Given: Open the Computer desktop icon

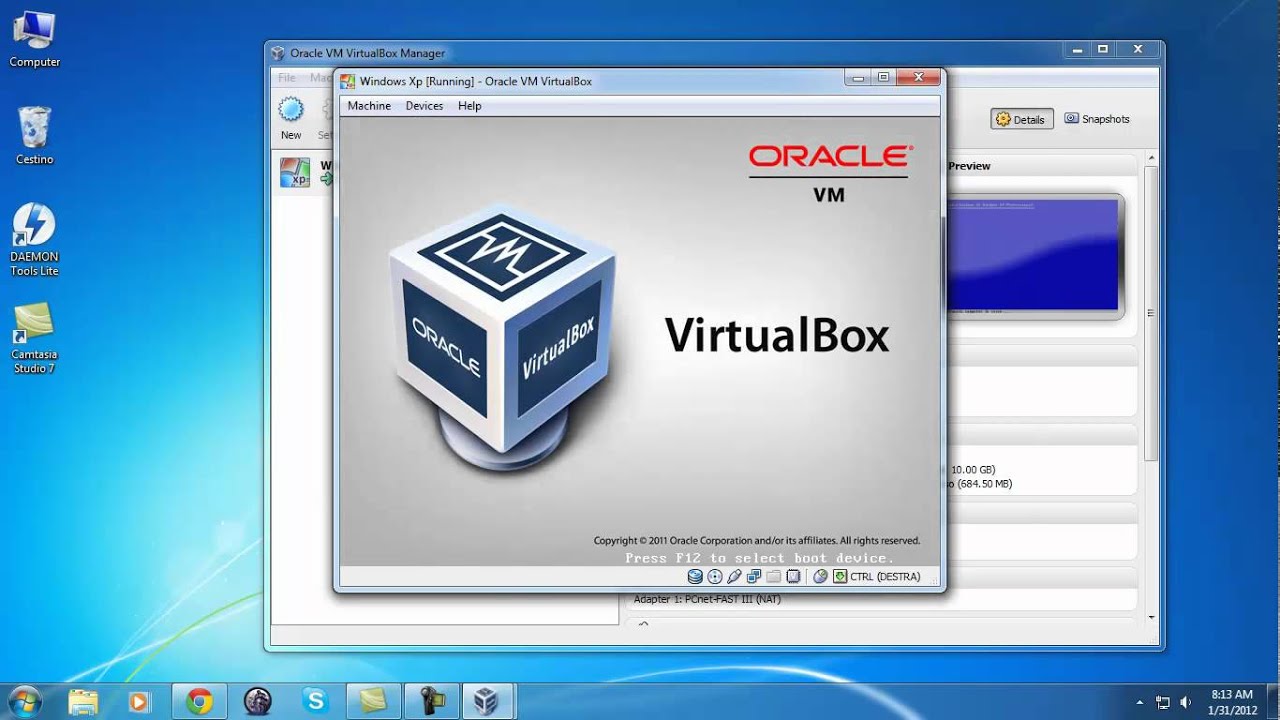Looking at the screenshot, I should point(34,39).
